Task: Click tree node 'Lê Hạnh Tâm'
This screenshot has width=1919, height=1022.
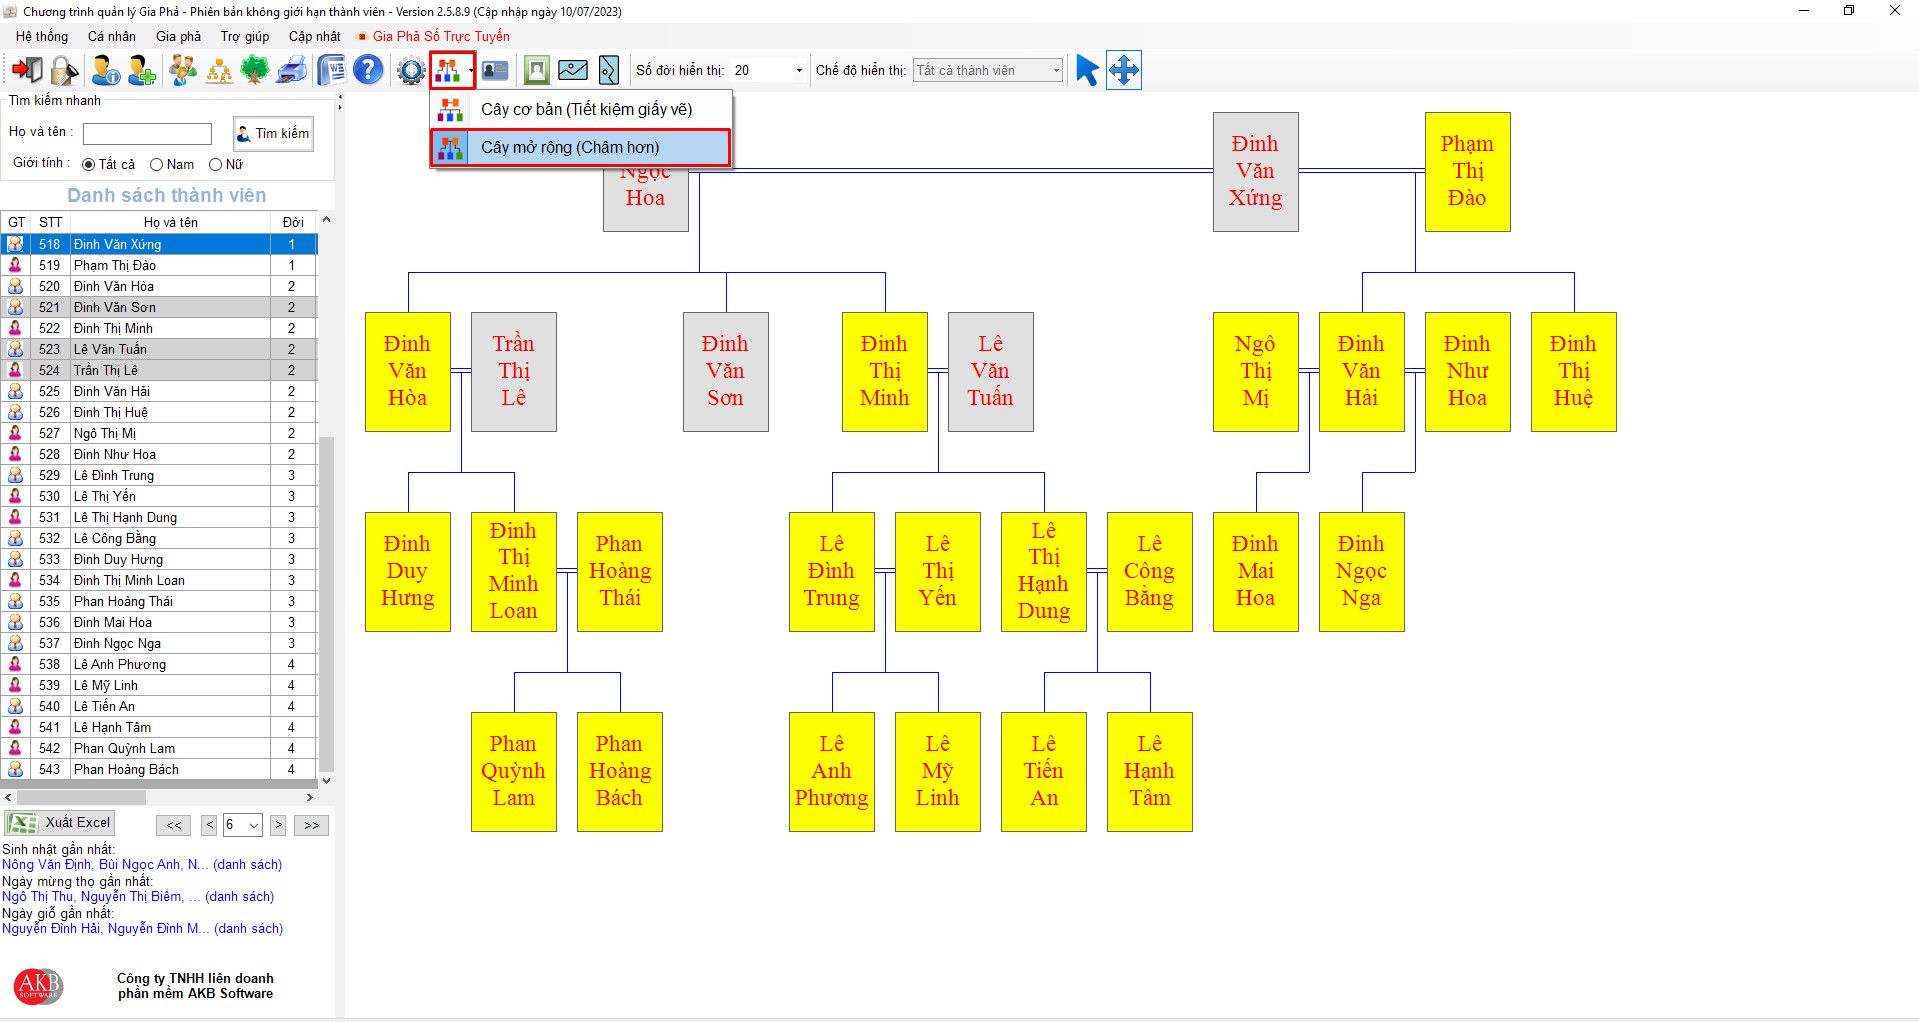Action: pyautogui.click(x=1149, y=772)
